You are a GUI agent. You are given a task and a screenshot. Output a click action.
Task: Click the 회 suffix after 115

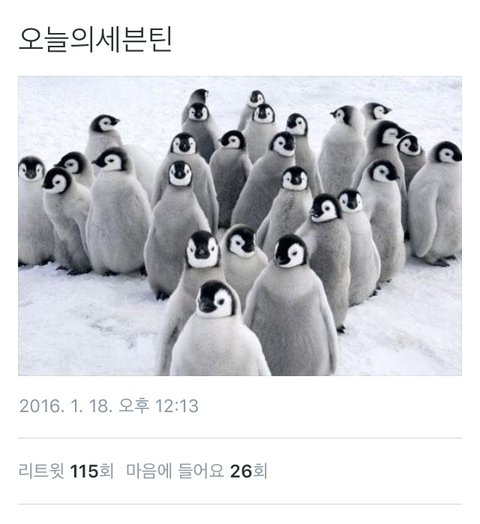coord(106,471)
